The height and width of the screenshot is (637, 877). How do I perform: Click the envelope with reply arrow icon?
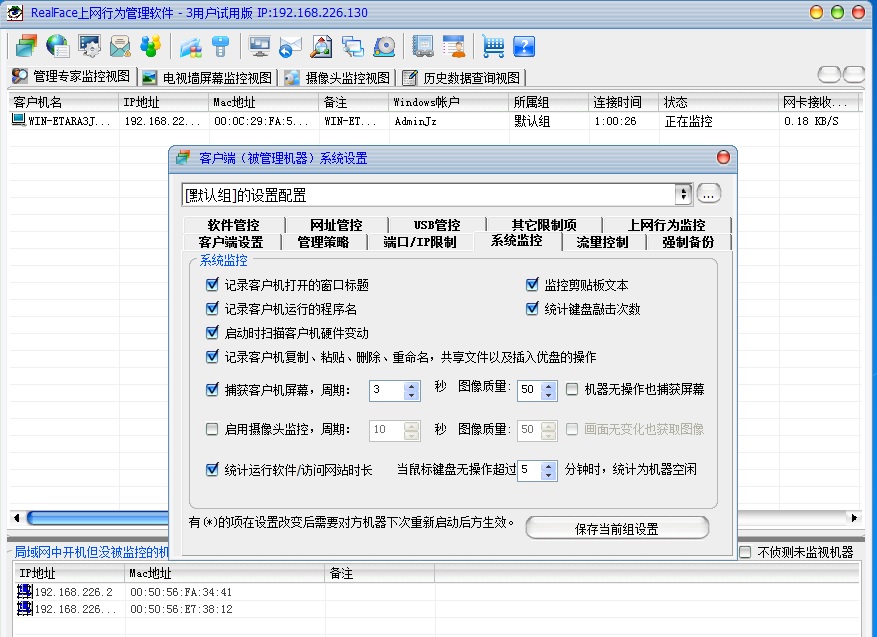point(290,47)
